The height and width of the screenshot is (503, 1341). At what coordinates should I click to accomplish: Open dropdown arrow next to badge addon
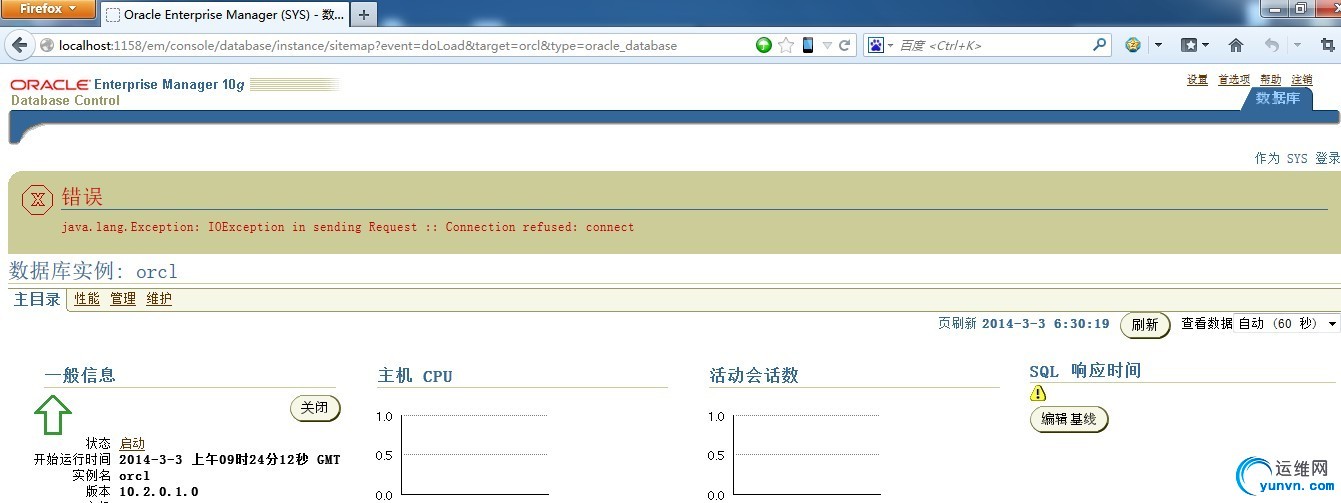[x=1158, y=46]
